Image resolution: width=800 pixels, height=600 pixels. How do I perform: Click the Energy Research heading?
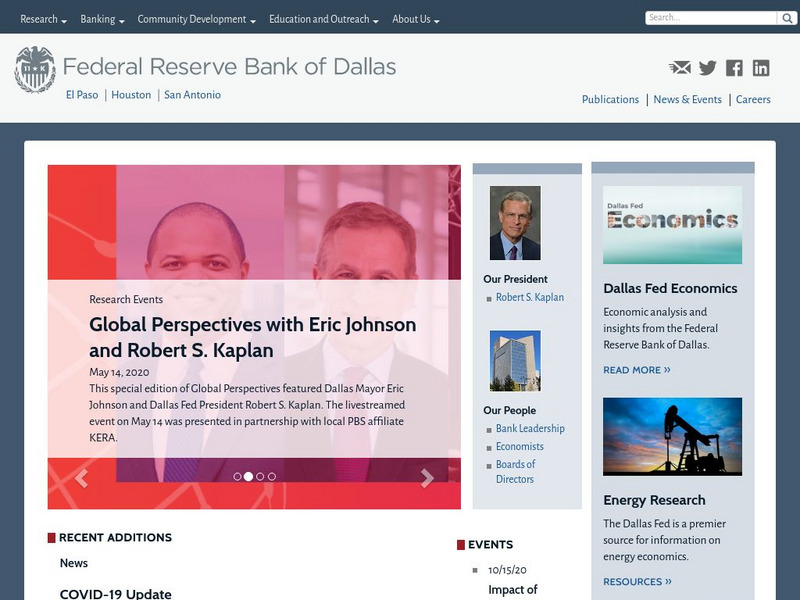[654, 500]
